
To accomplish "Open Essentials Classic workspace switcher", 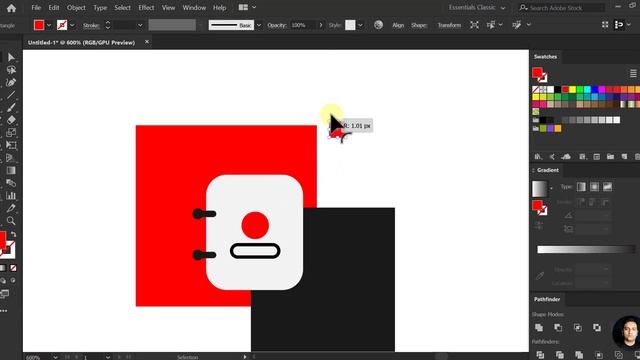I will [x=477, y=8].
